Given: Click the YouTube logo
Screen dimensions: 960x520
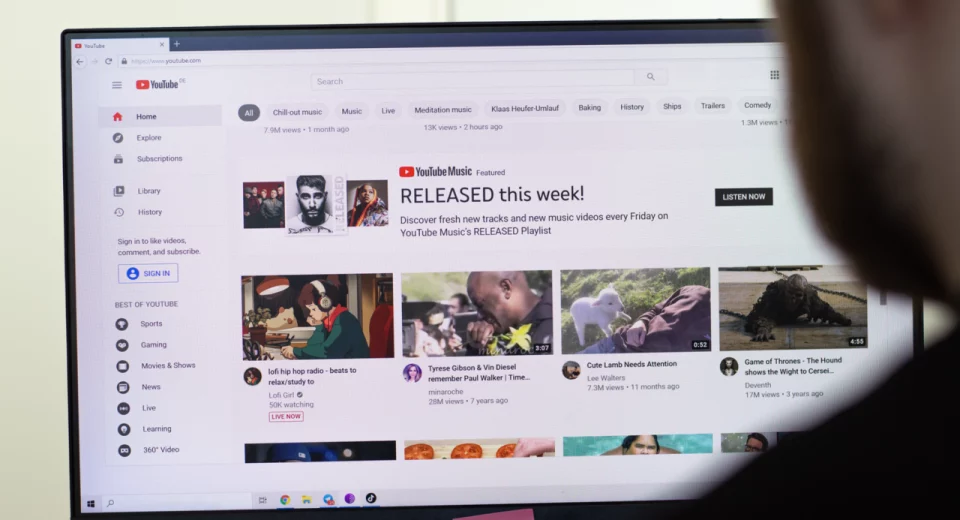Looking at the screenshot, I should [x=157, y=85].
